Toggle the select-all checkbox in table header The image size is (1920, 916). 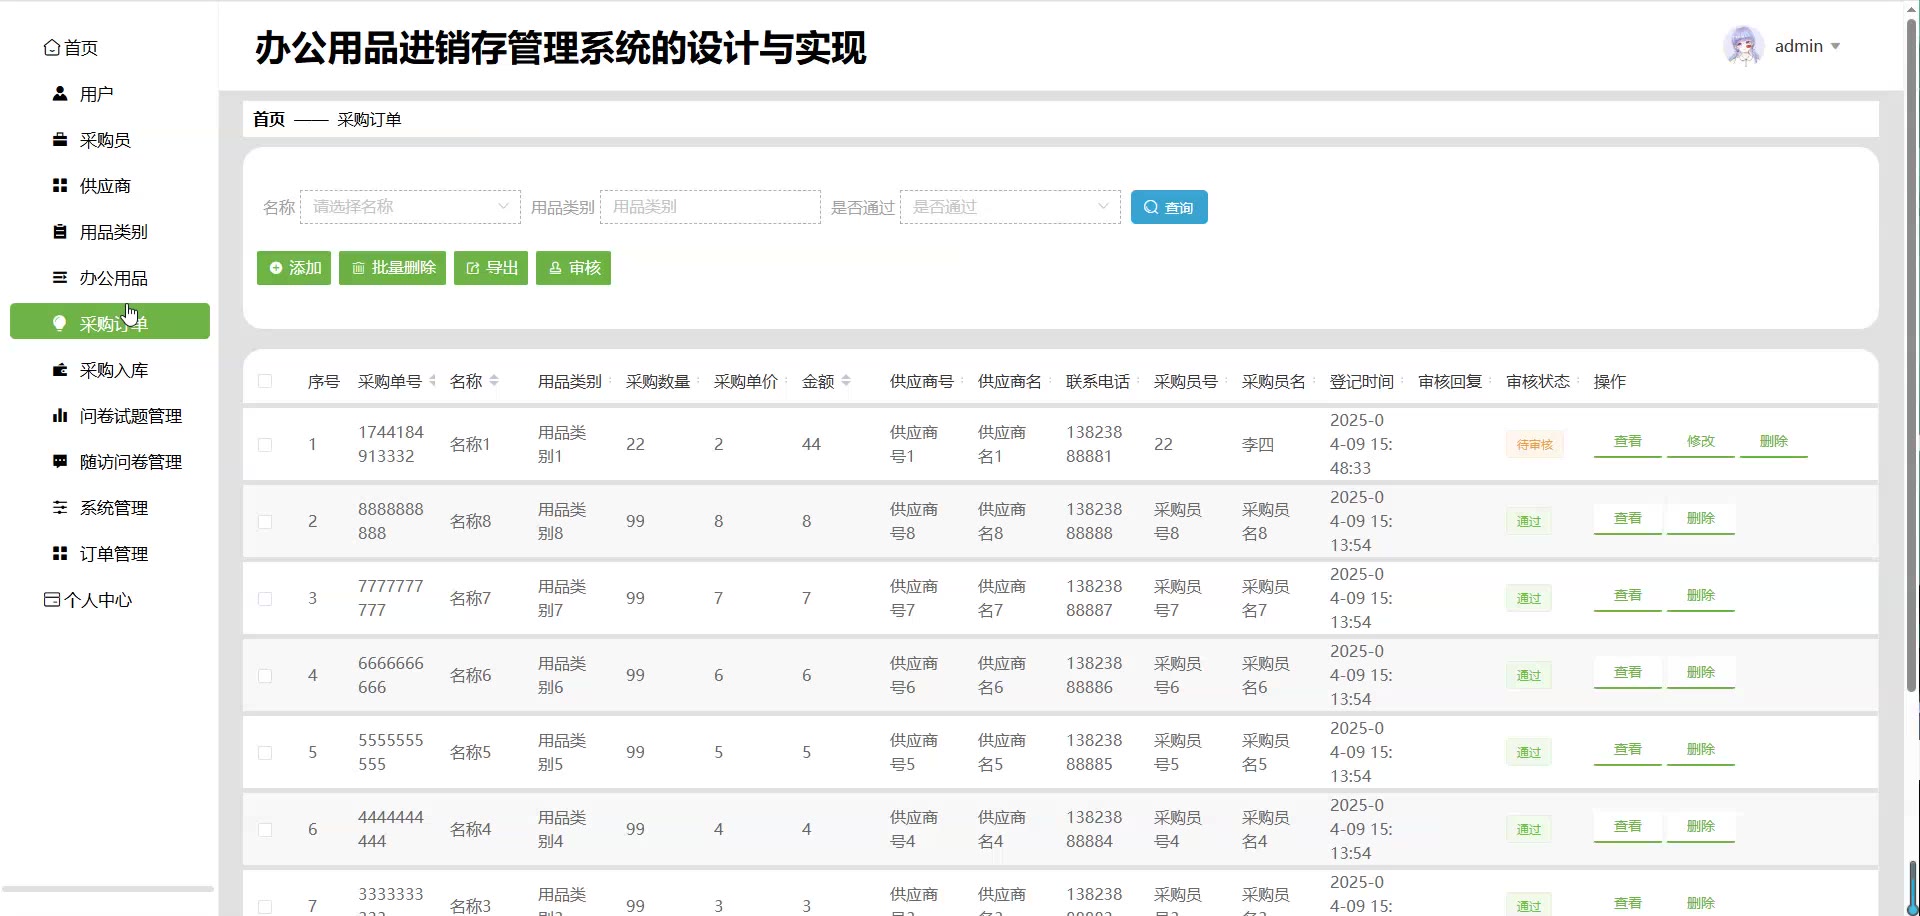[265, 381]
